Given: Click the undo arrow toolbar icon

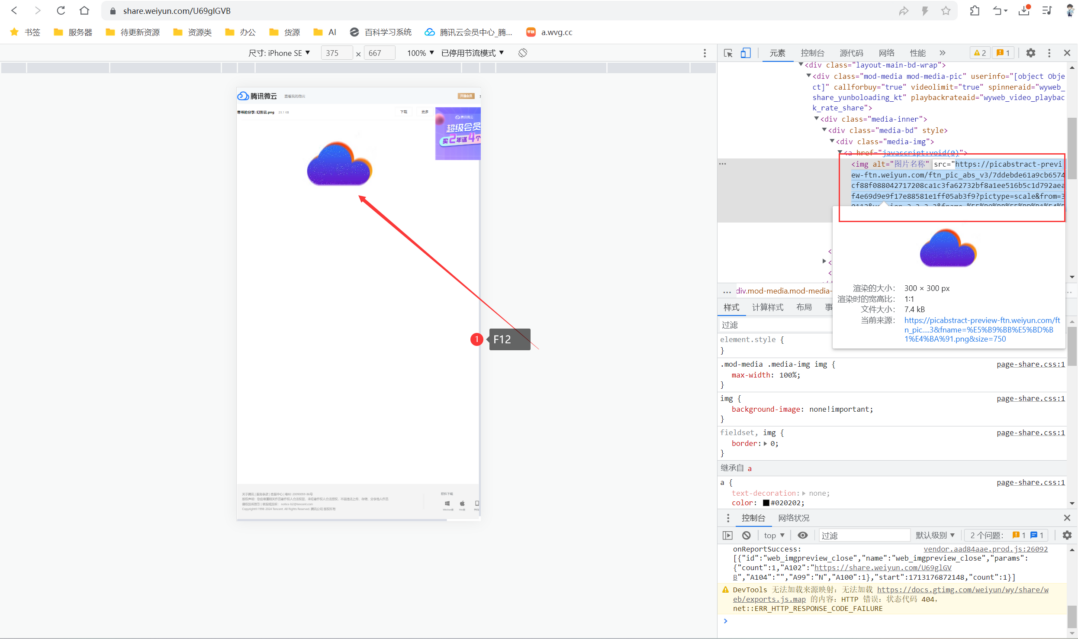Looking at the screenshot, I should (999, 10).
